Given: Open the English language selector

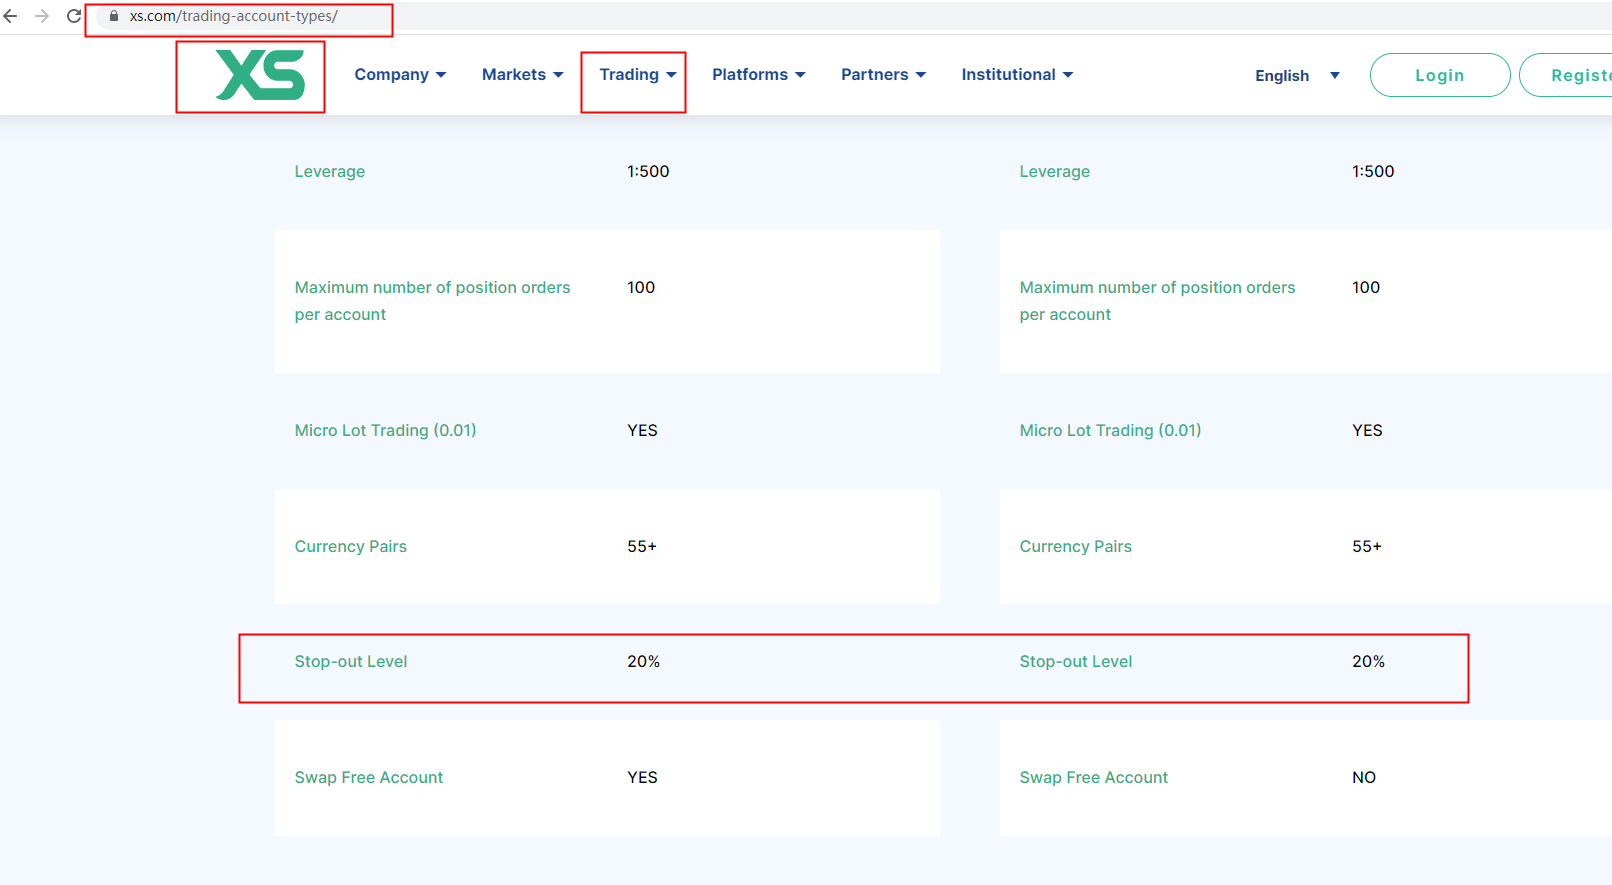Looking at the screenshot, I should coord(1296,76).
